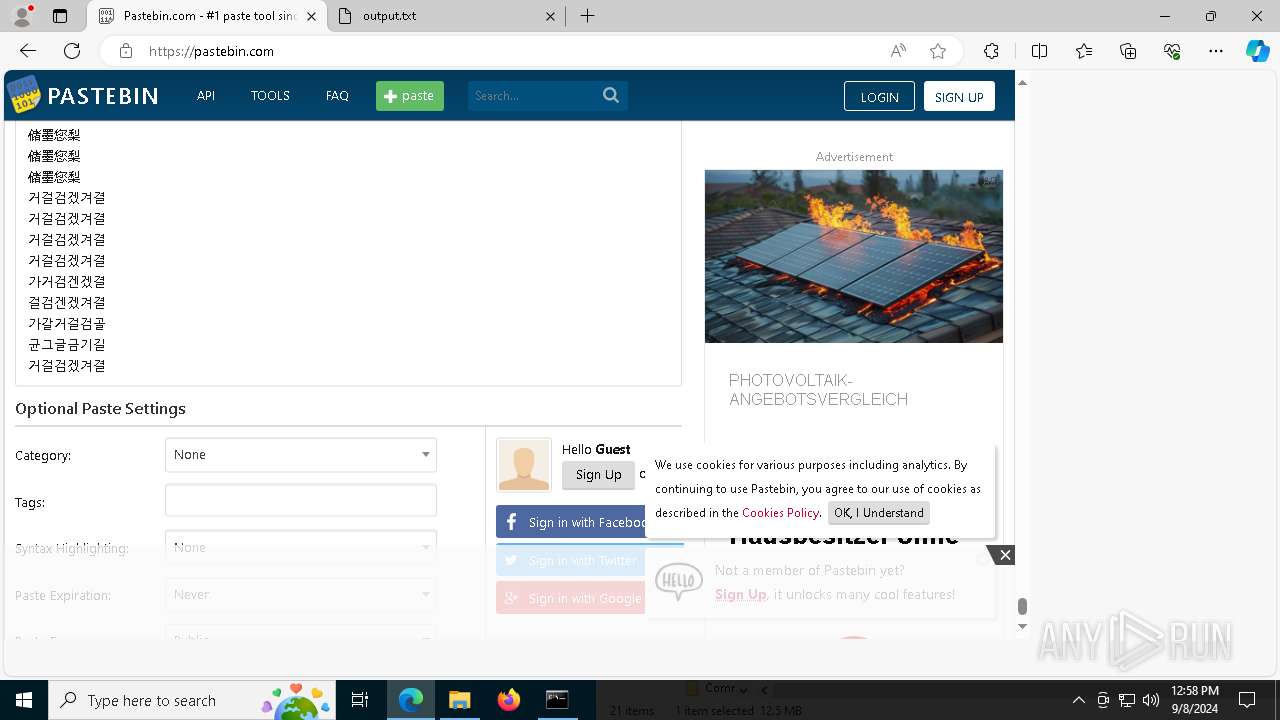Viewport: 1280px width, 720px height.
Task: Accept cookies with OK, I Understand
Action: click(879, 513)
